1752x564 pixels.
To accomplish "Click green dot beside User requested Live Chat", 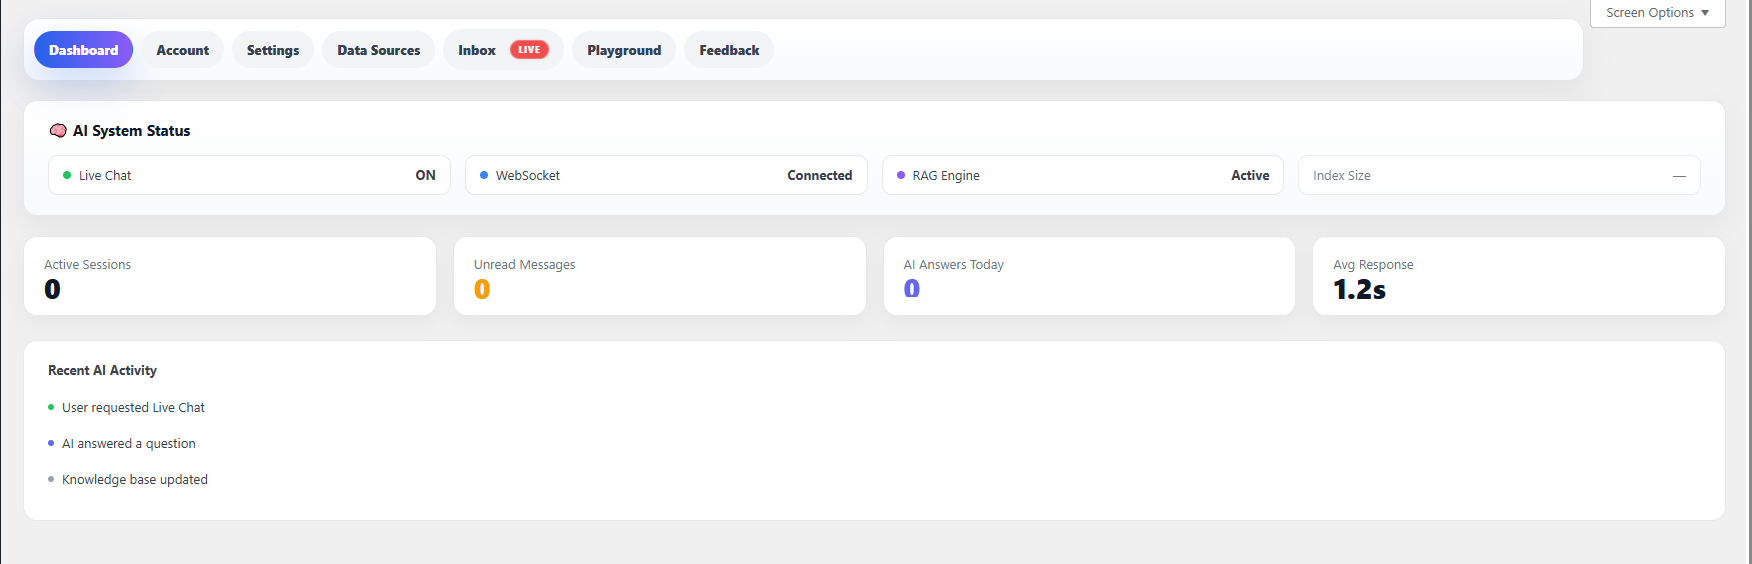I will click(51, 407).
